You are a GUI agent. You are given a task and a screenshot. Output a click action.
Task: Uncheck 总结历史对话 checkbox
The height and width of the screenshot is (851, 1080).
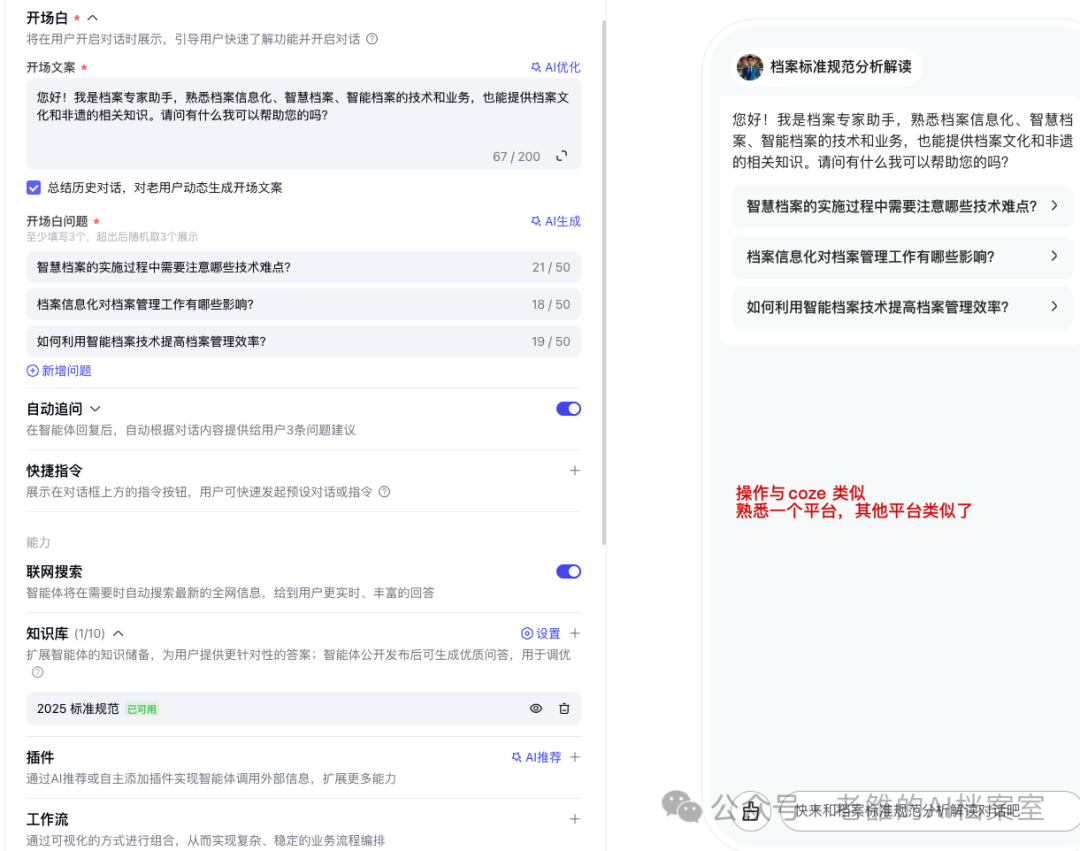[x=34, y=187]
